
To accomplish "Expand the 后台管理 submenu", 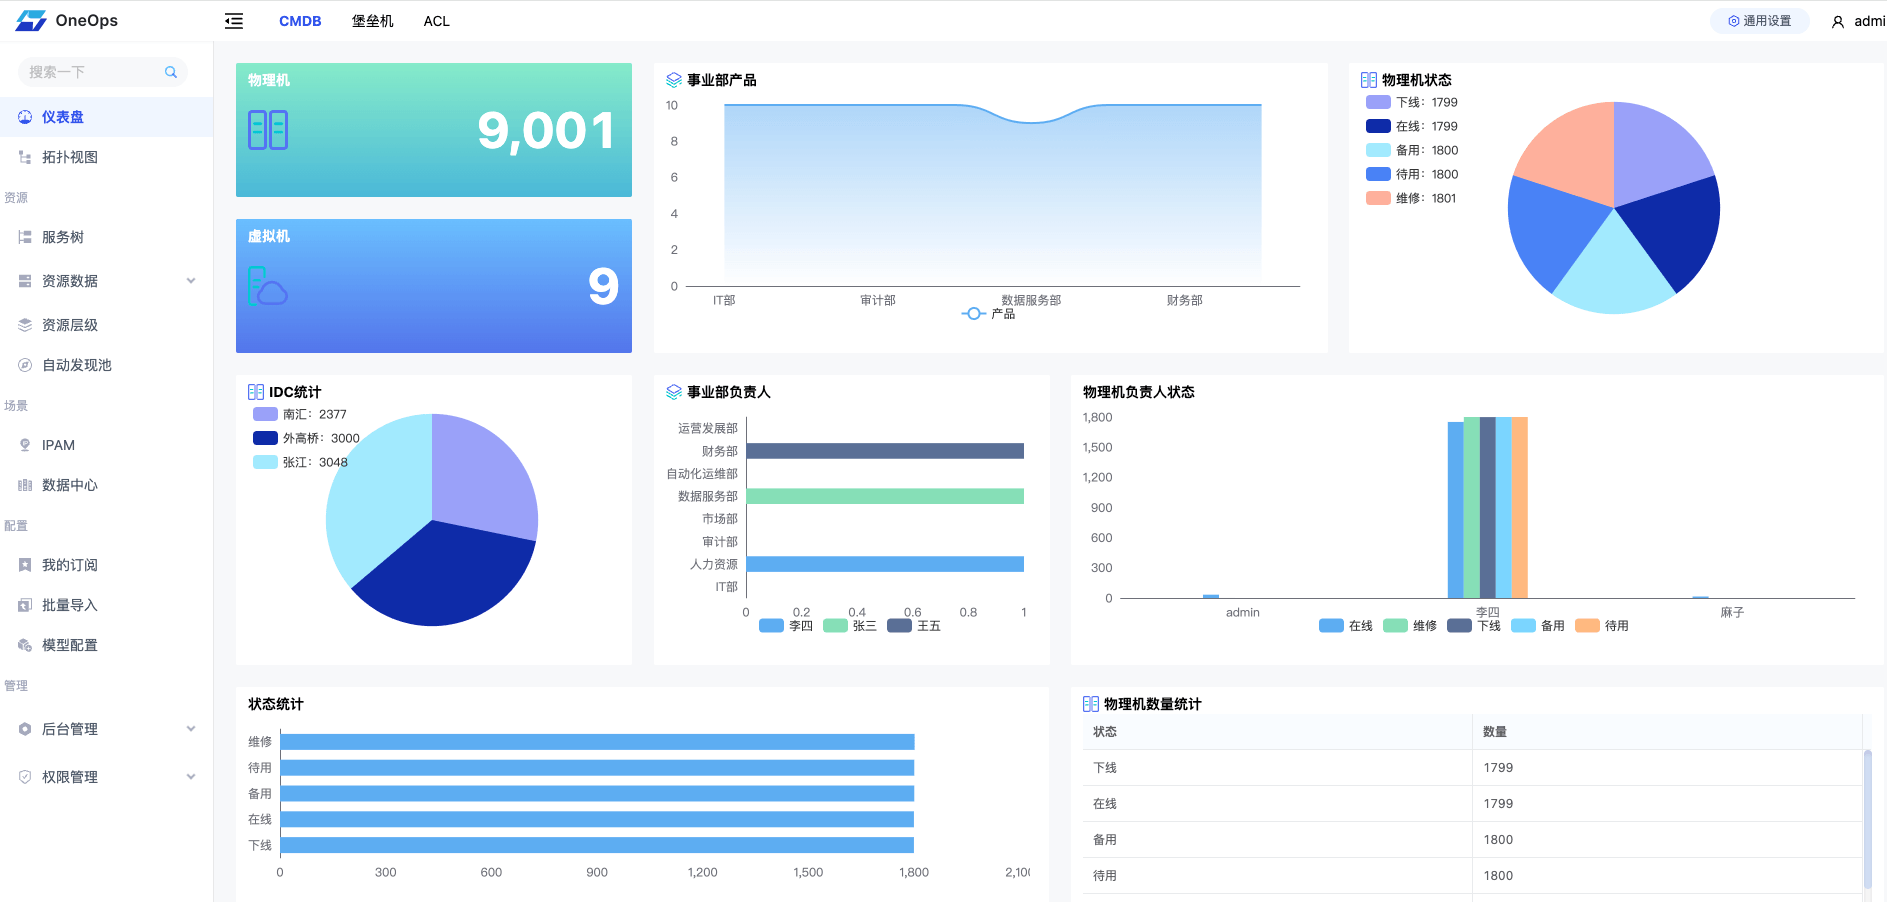I will pos(191,729).
